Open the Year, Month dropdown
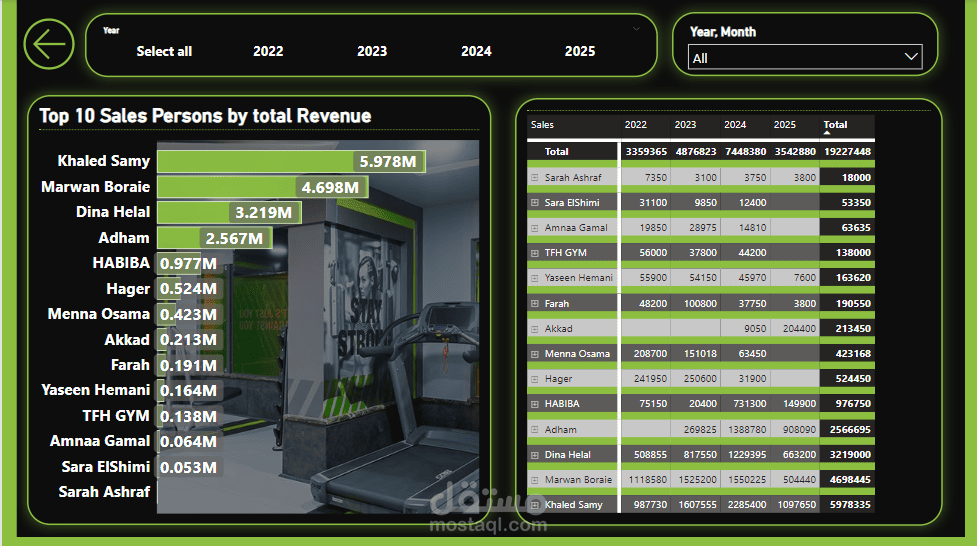Image resolution: width=977 pixels, height=546 pixels. 804,57
